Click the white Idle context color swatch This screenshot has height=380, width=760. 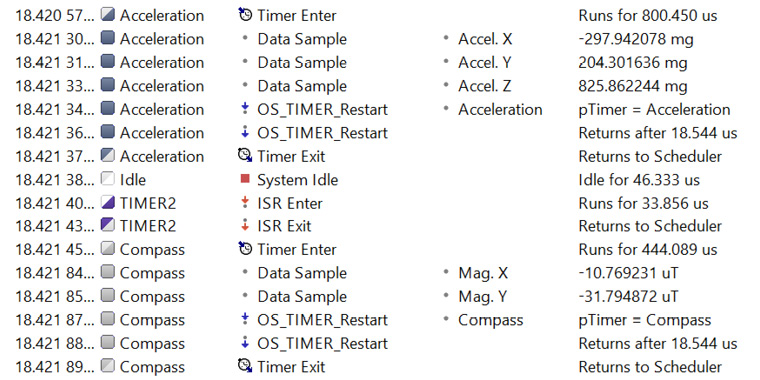(108, 179)
